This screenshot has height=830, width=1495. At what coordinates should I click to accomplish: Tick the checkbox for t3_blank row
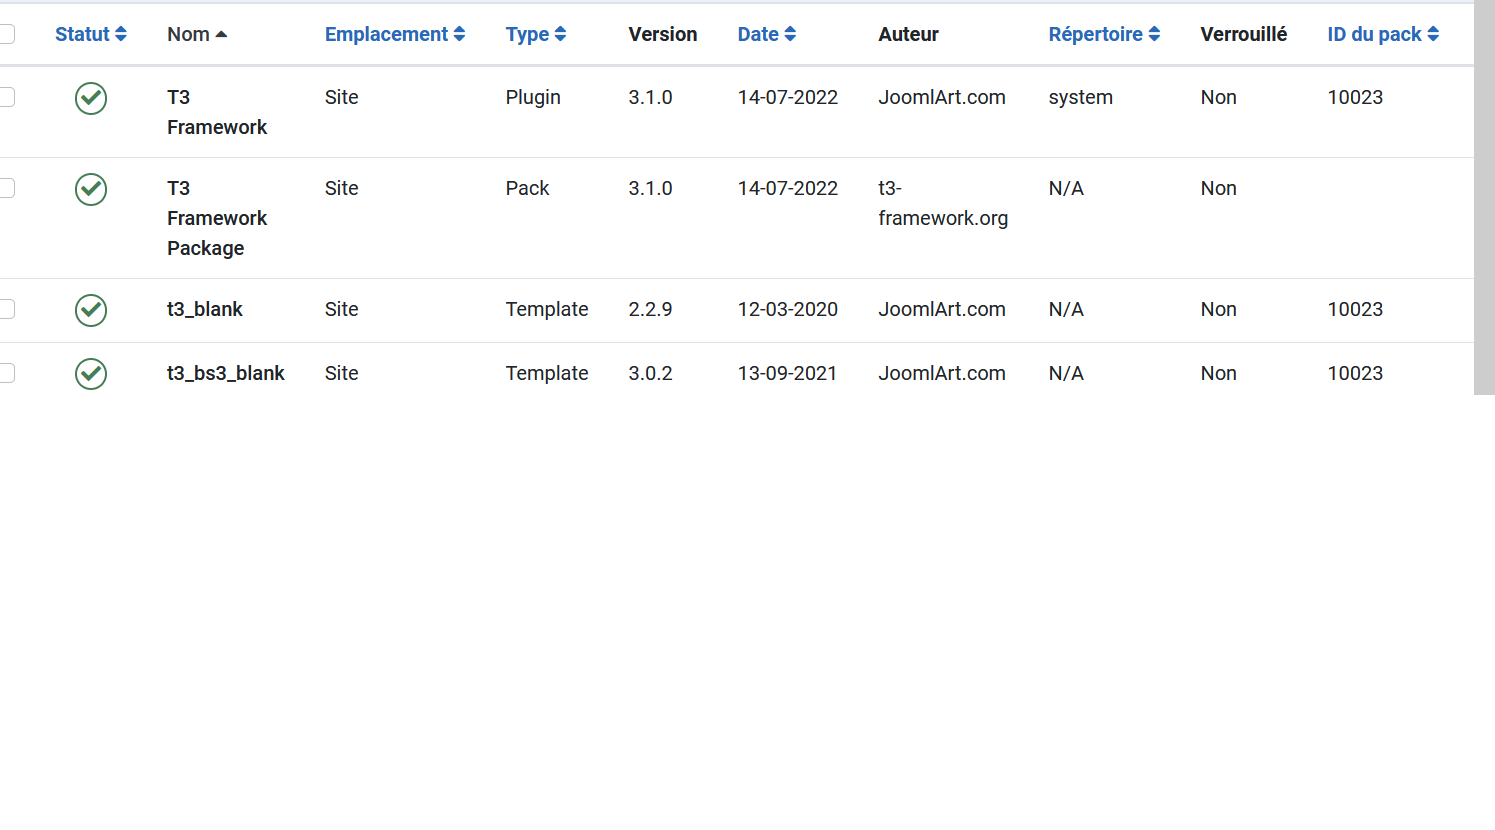pos(6,309)
